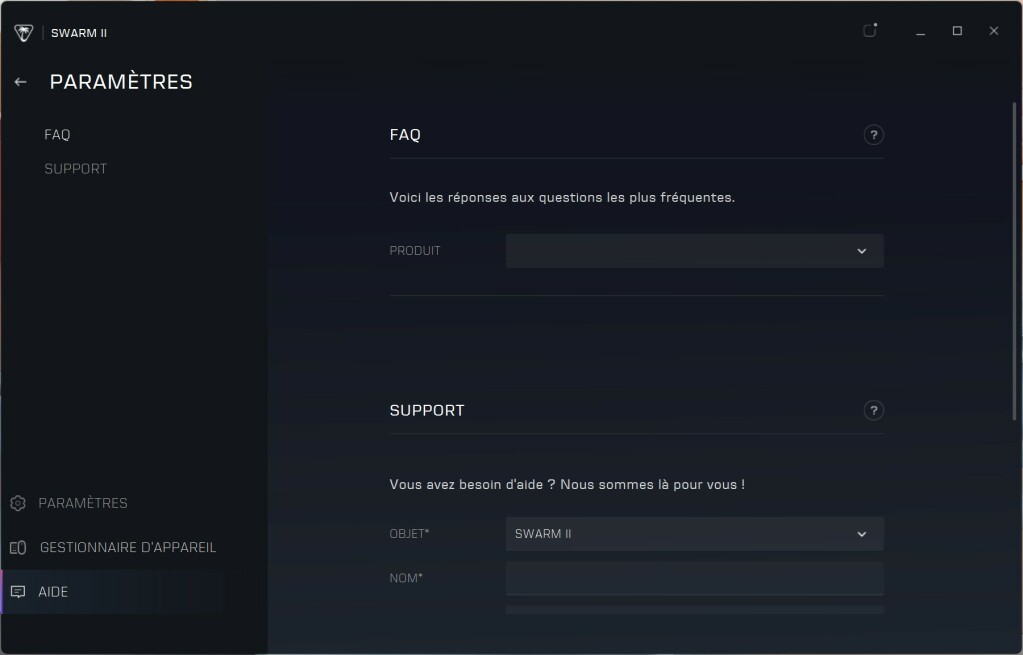Click the OBJET* label
This screenshot has height=655, width=1023.
pos(409,534)
